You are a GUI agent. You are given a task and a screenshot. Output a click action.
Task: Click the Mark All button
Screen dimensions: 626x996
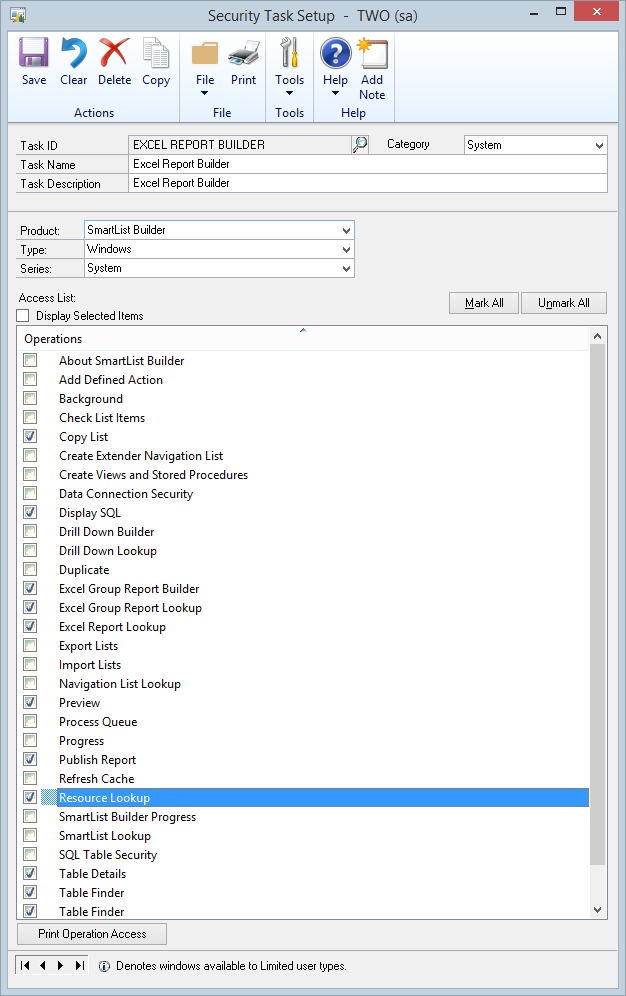[484, 303]
